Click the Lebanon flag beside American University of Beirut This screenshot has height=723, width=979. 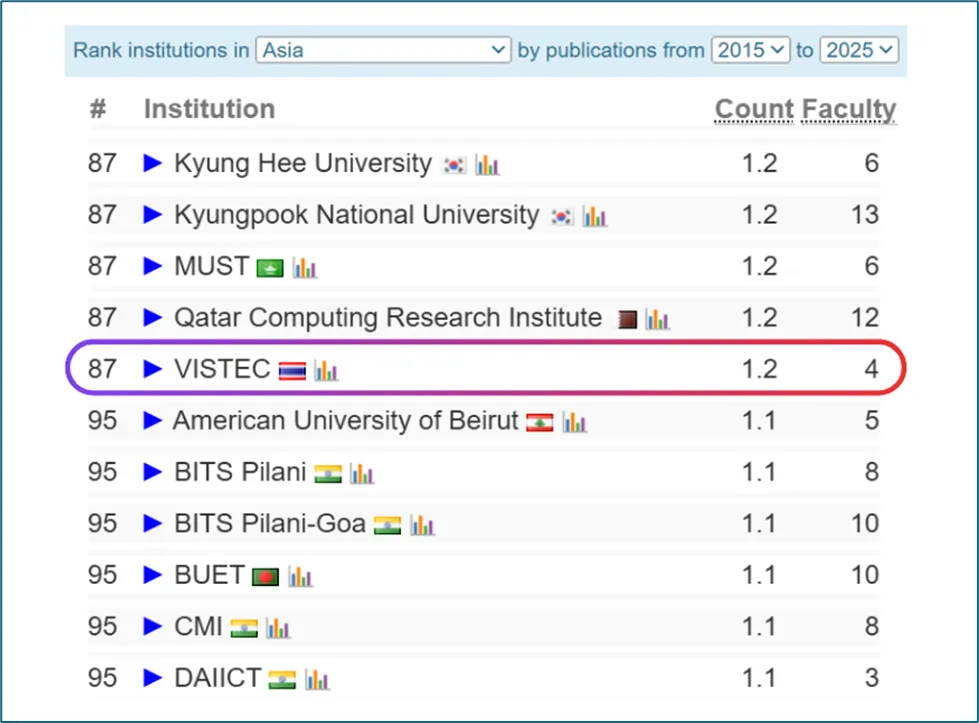tap(539, 423)
